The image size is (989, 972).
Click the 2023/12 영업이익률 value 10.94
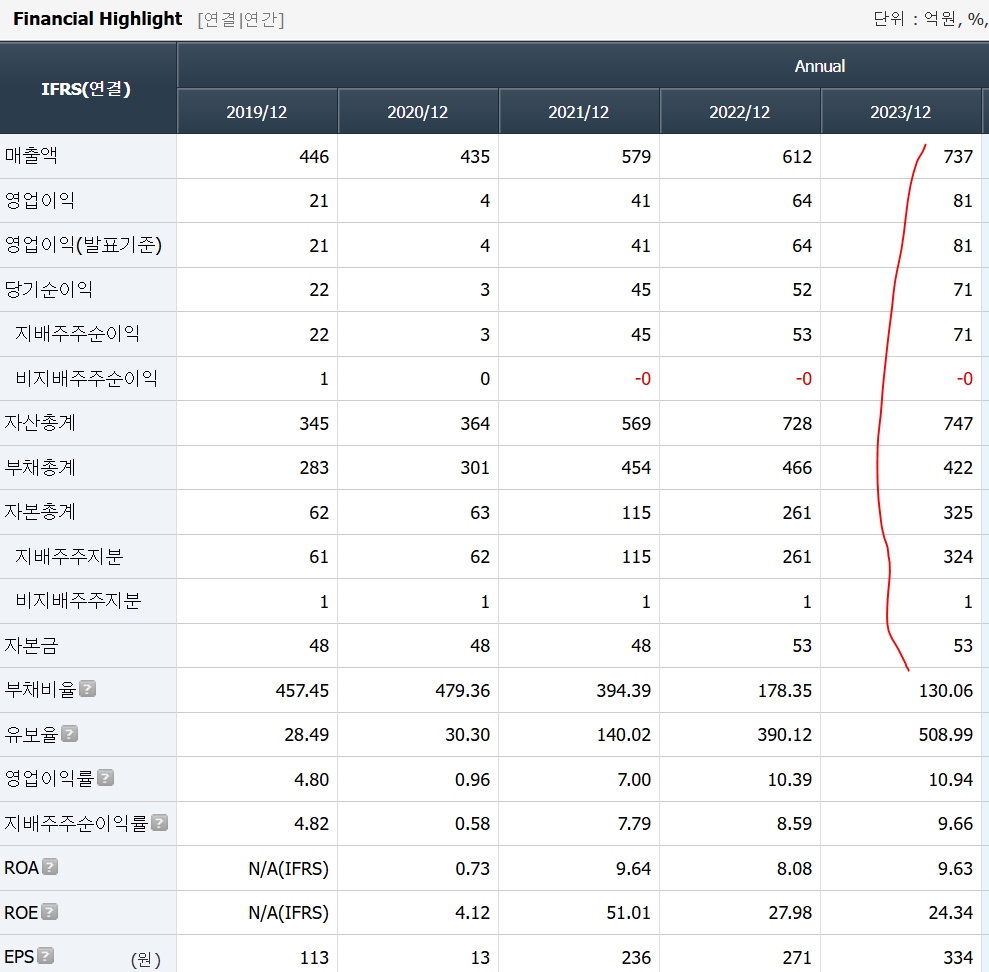pos(951,780)
